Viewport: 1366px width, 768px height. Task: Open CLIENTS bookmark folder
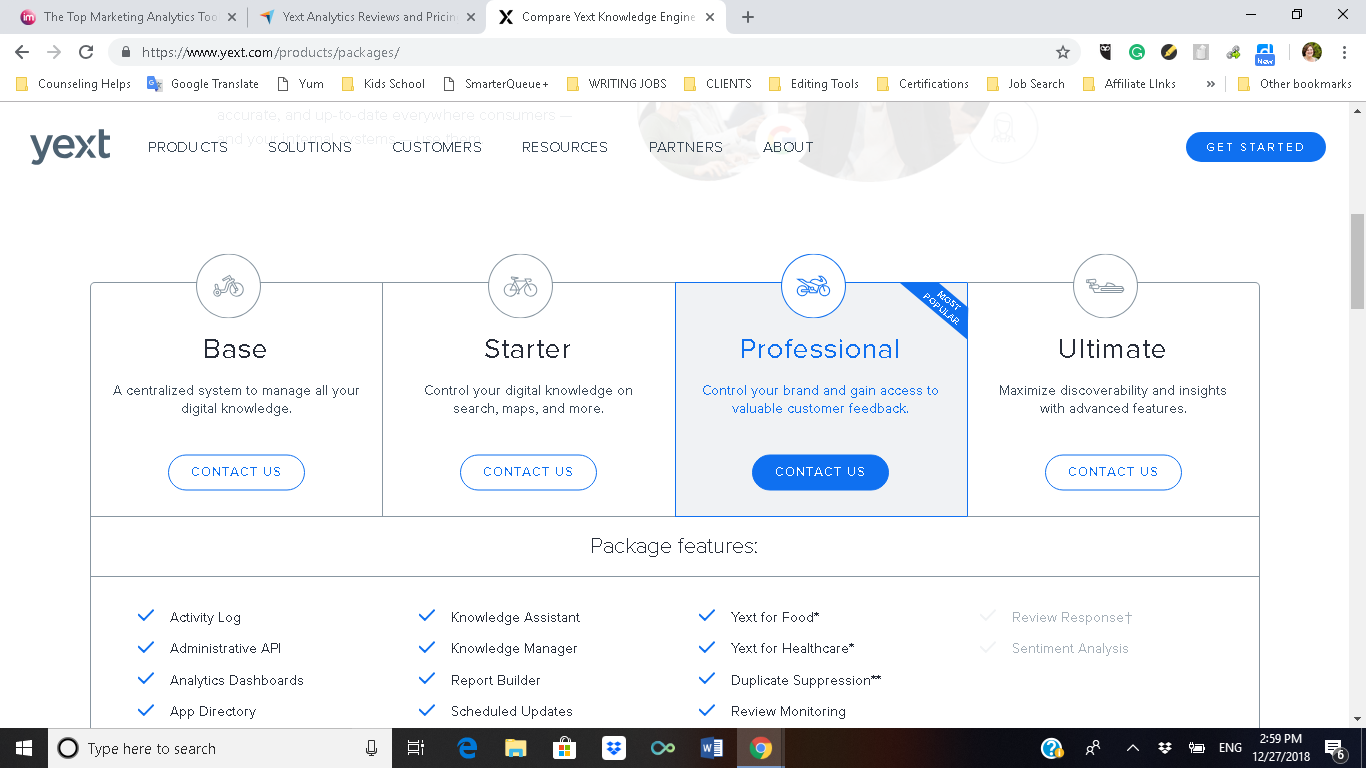coord(717,84)
